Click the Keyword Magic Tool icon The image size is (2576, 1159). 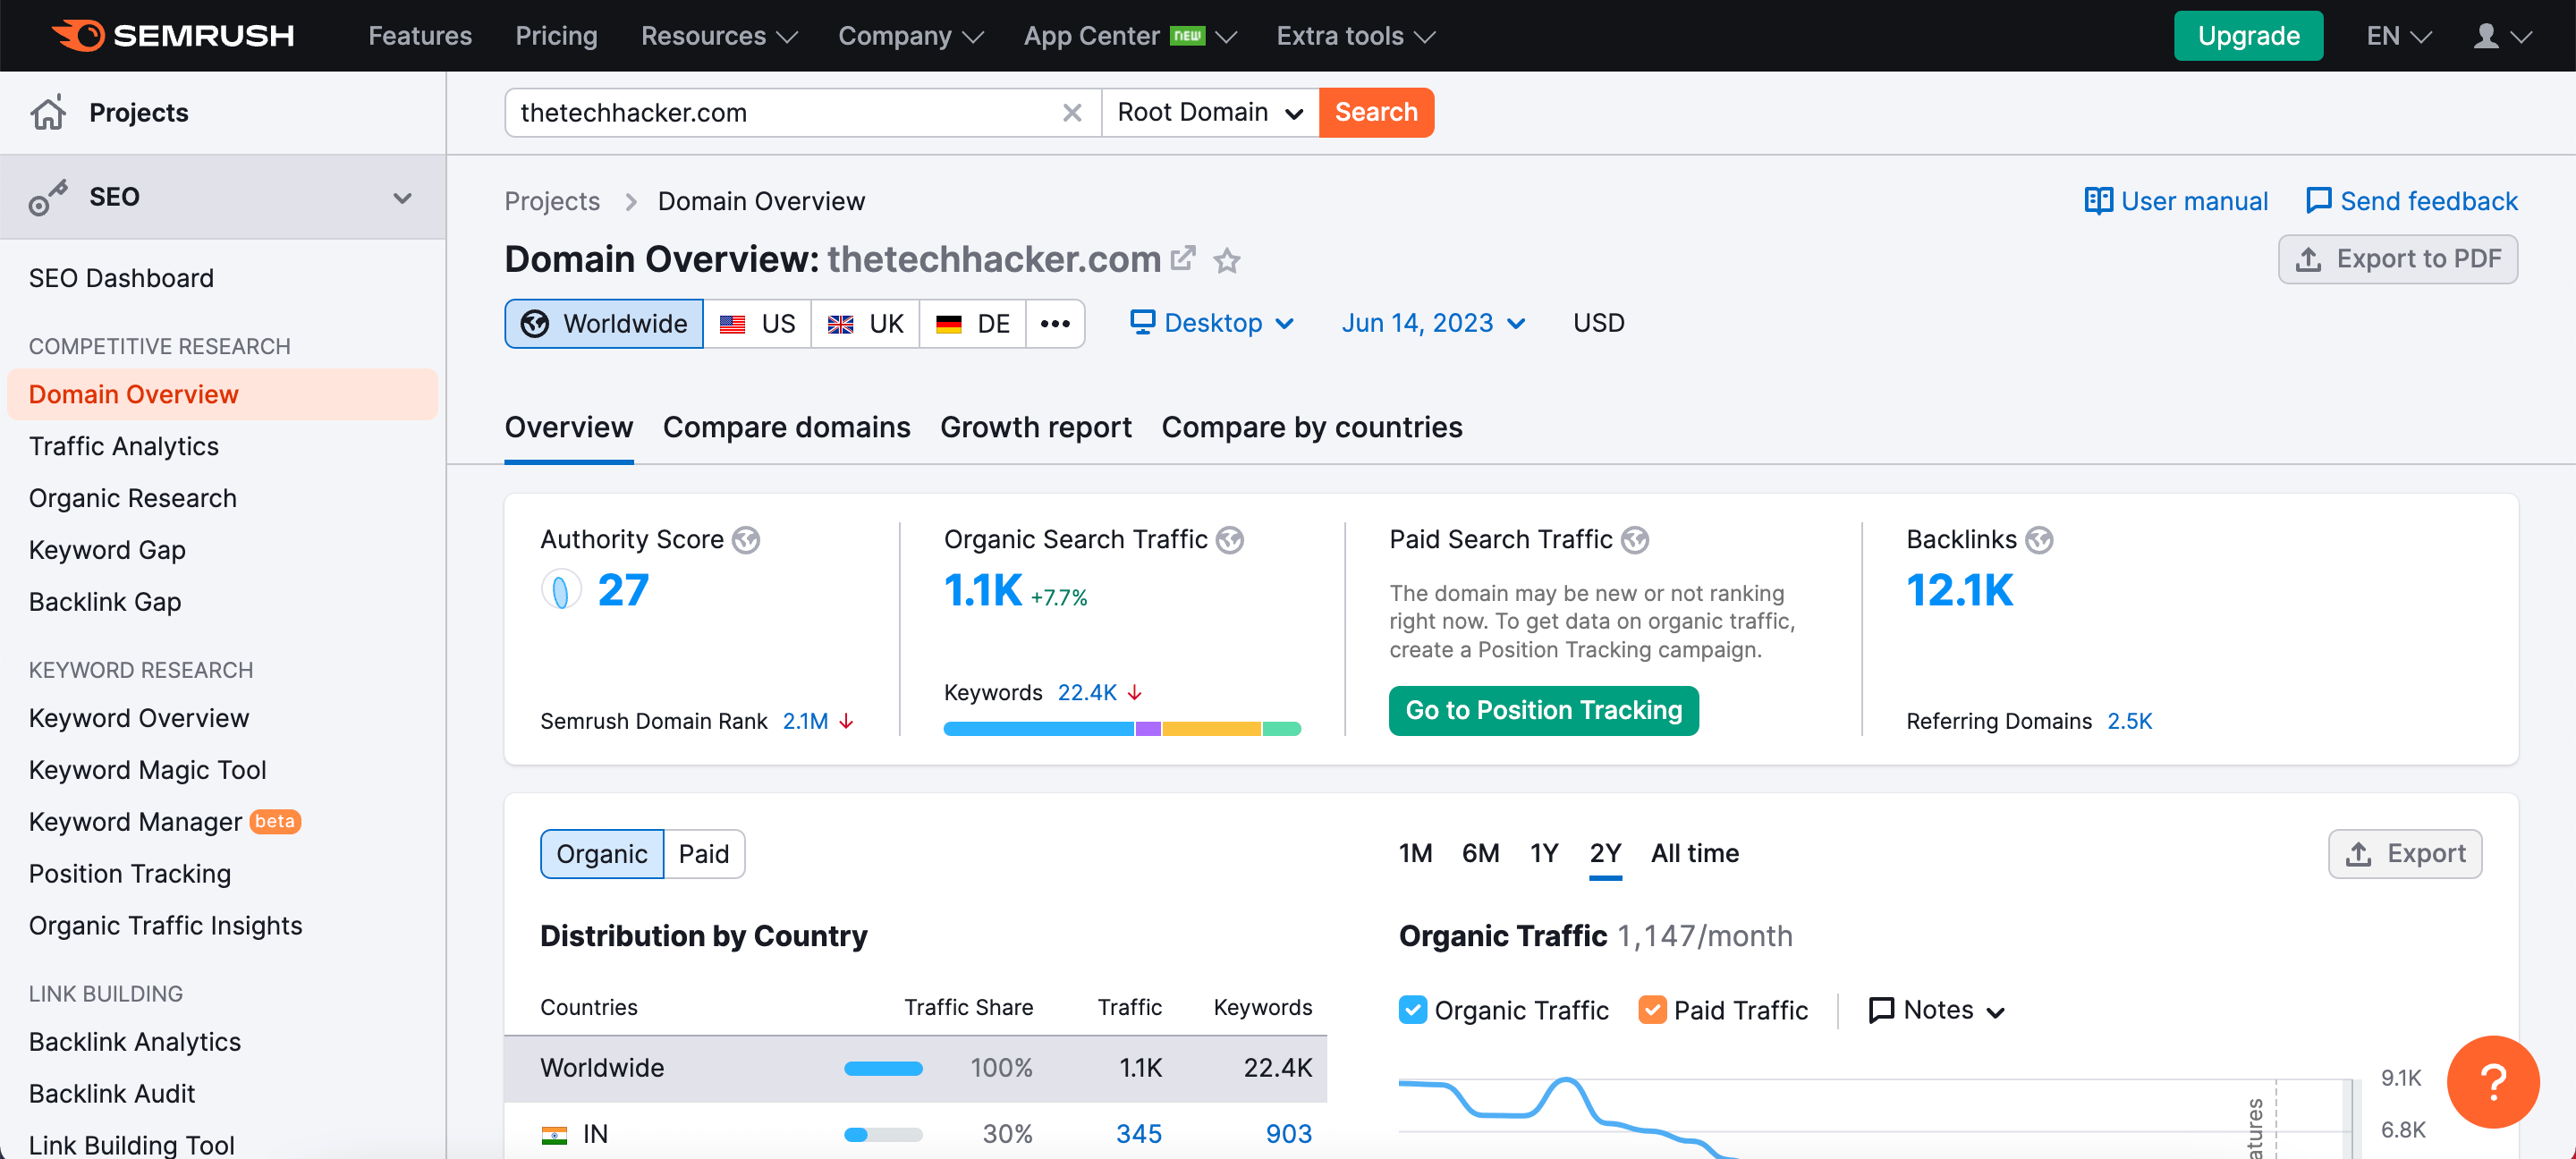(146, 768)
